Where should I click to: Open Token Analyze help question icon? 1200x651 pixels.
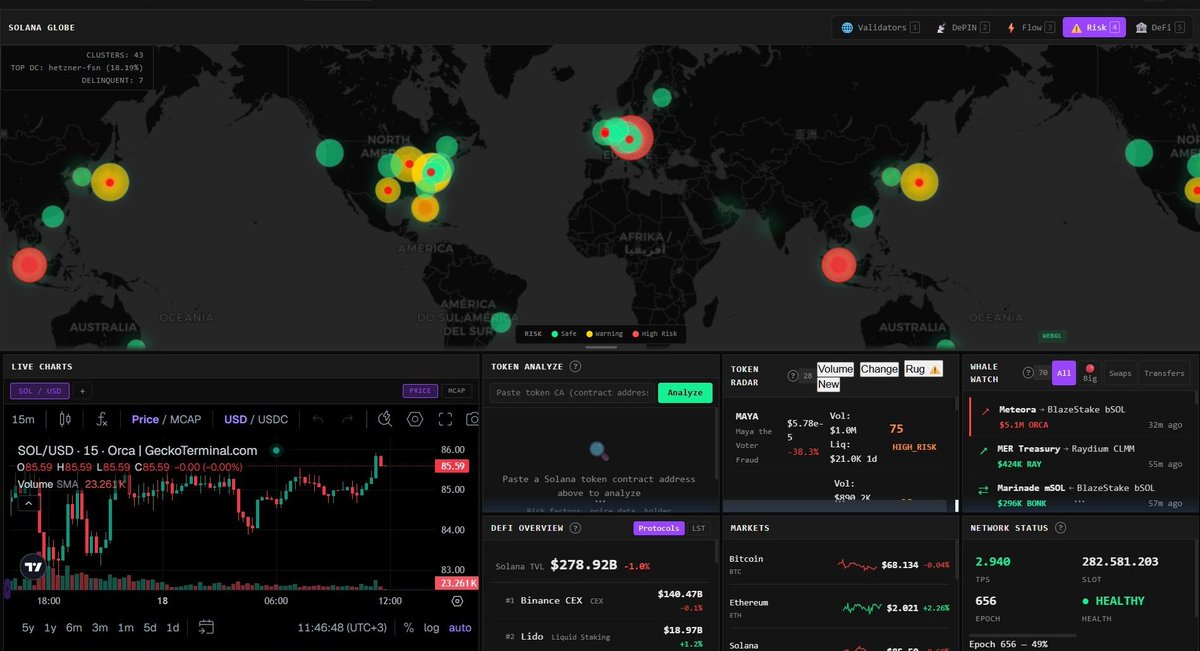coord(575,367)
